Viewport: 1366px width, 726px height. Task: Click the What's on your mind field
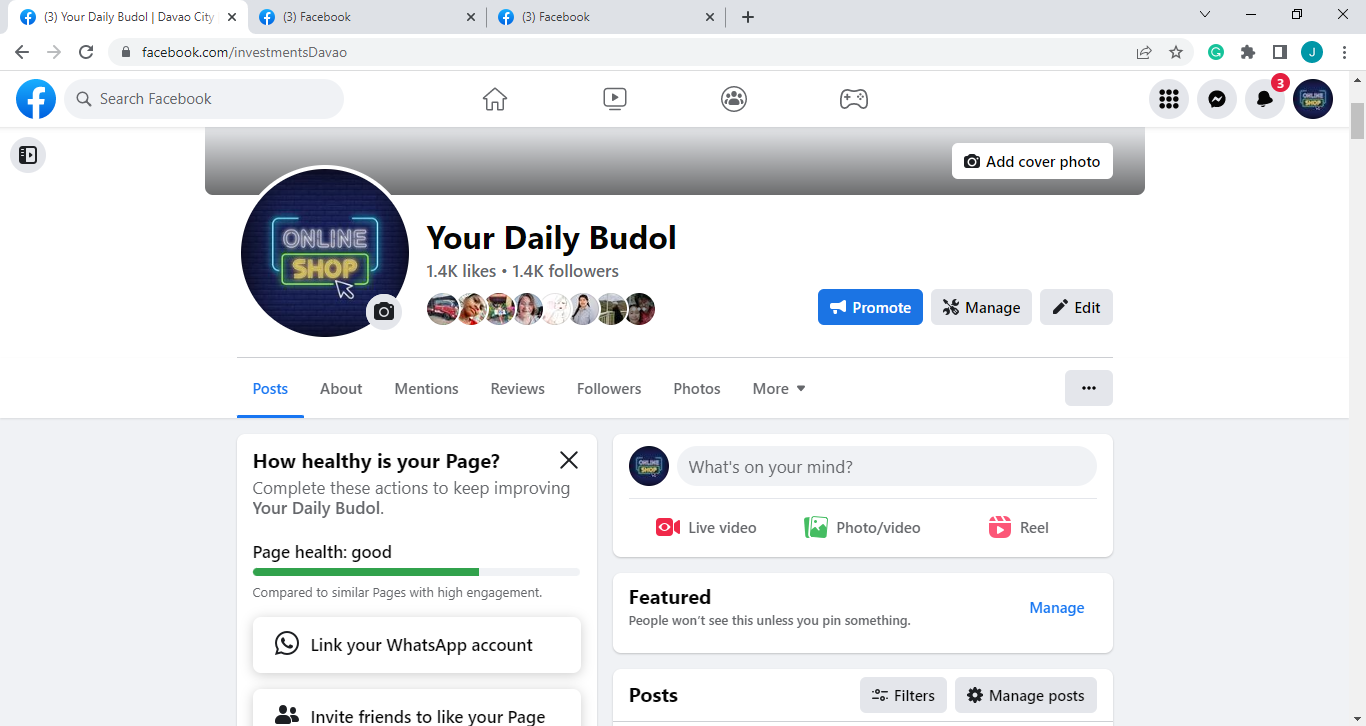[887, 466]
